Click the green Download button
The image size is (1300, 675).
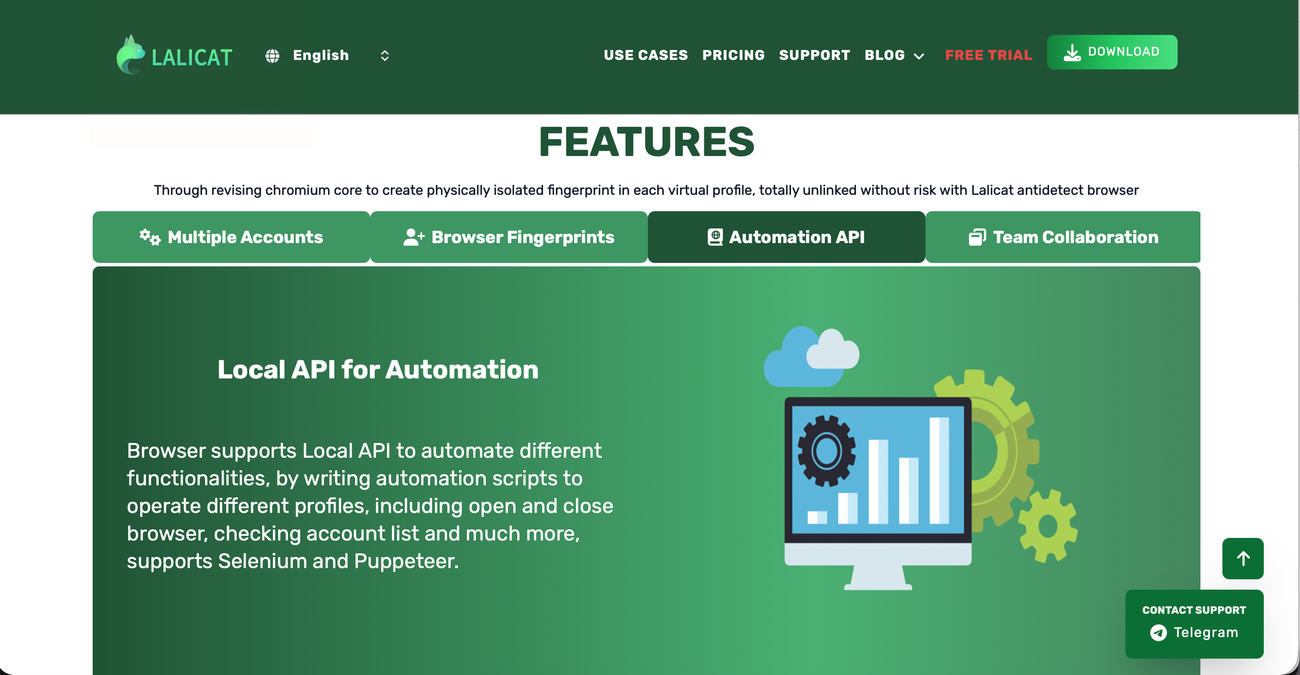tap(1112, 52)
